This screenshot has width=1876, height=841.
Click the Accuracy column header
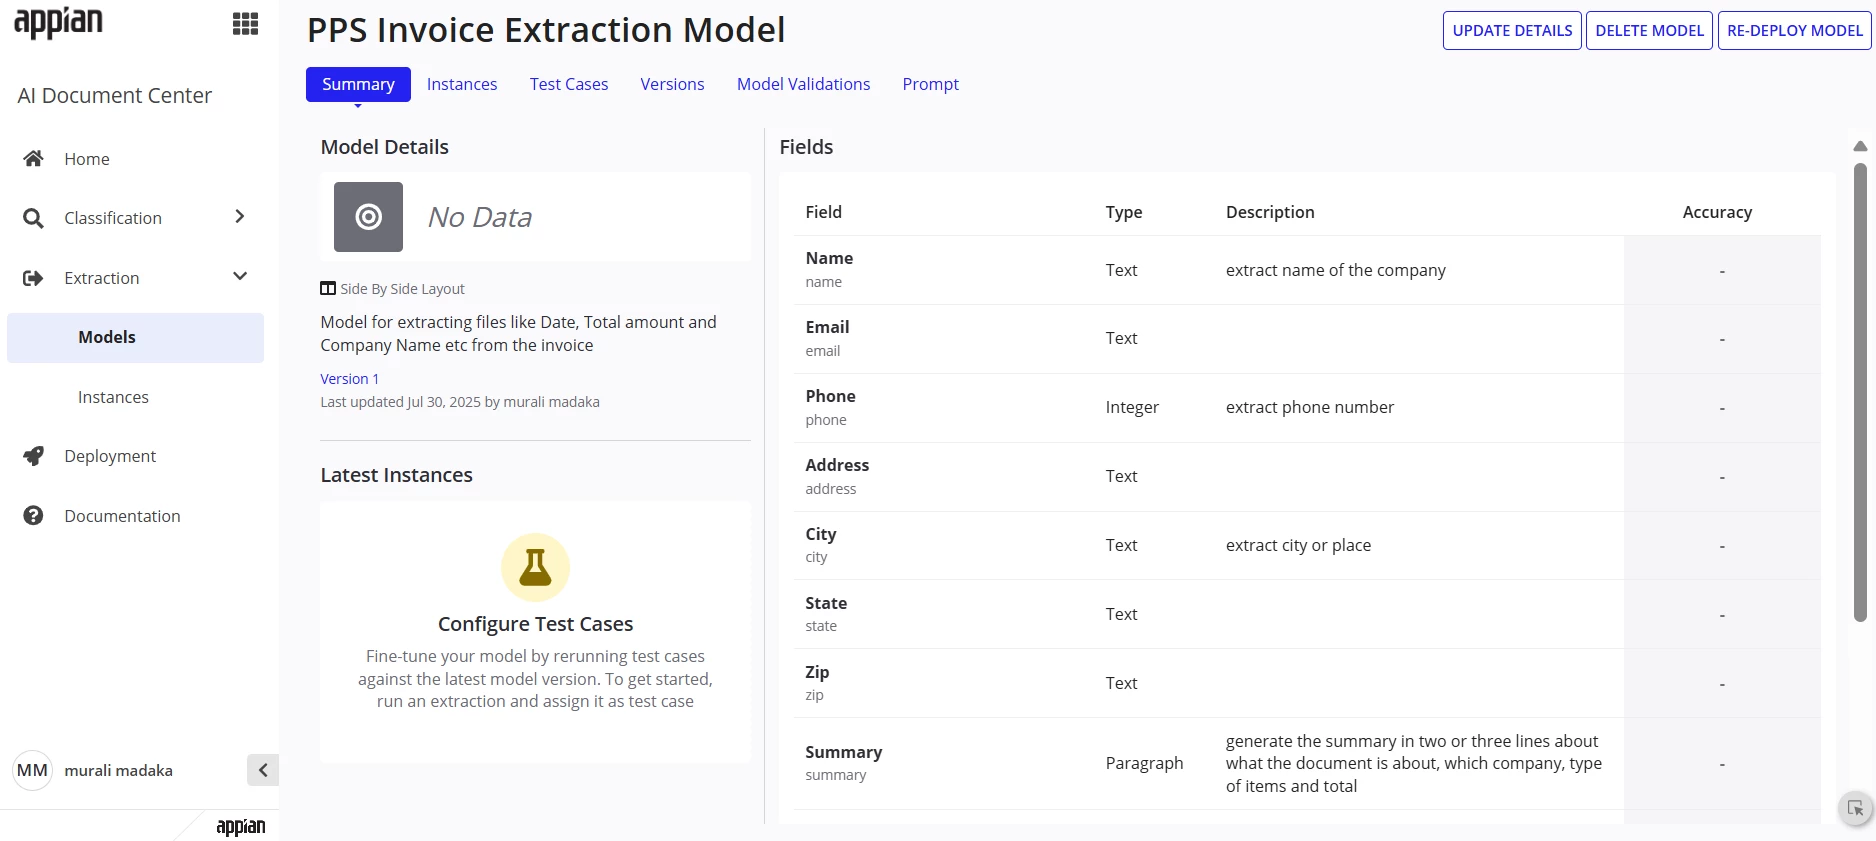pyautogui.click(x=1717, y=212)
